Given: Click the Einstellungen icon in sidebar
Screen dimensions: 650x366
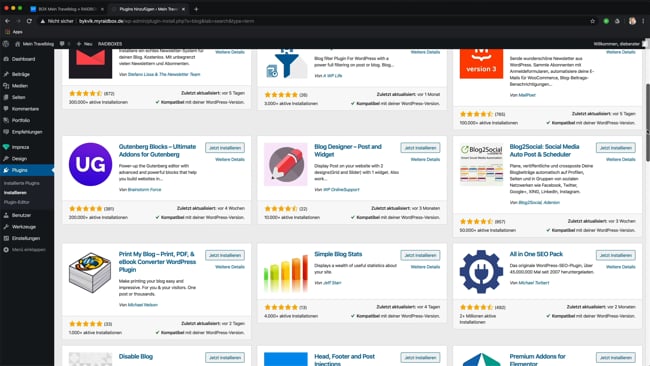Looking at the screenshot, I should [x=6, y=239].
